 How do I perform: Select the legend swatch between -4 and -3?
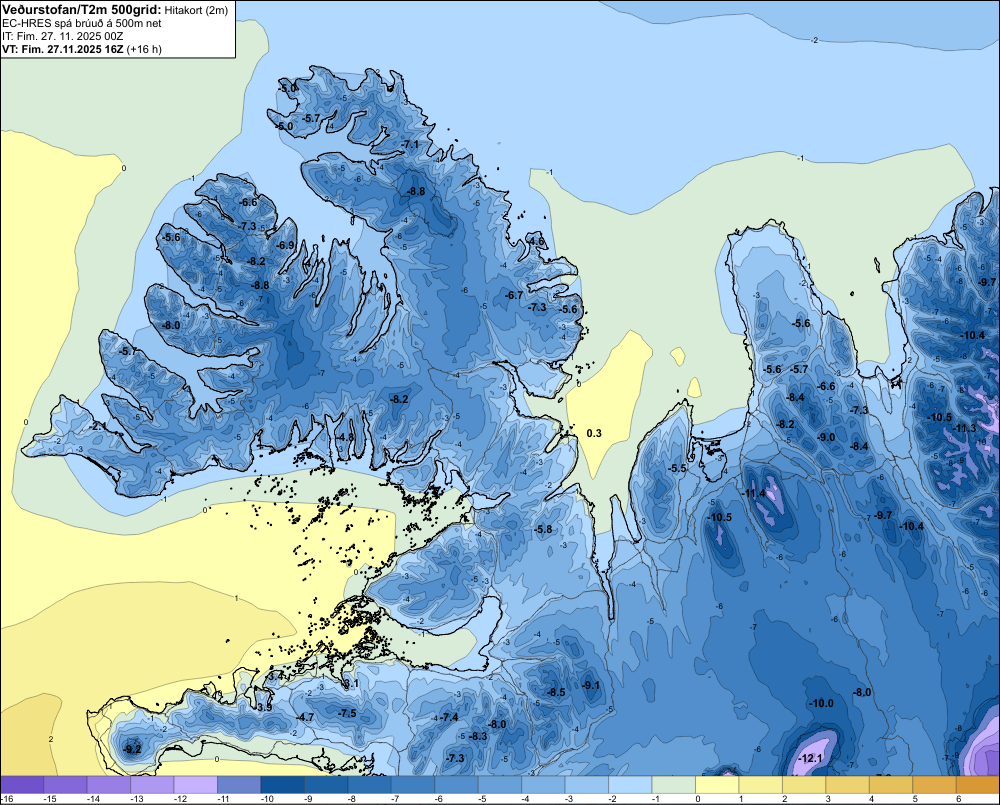[543, 785]
